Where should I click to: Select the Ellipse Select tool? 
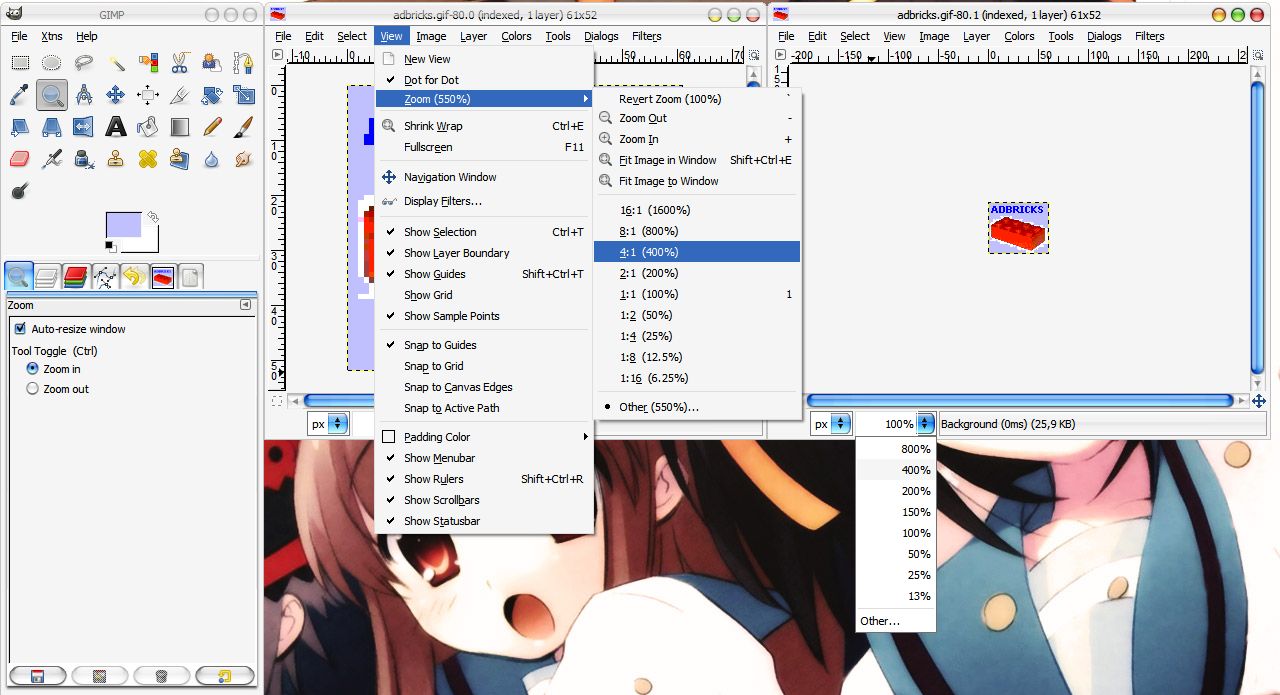point(51,63)
